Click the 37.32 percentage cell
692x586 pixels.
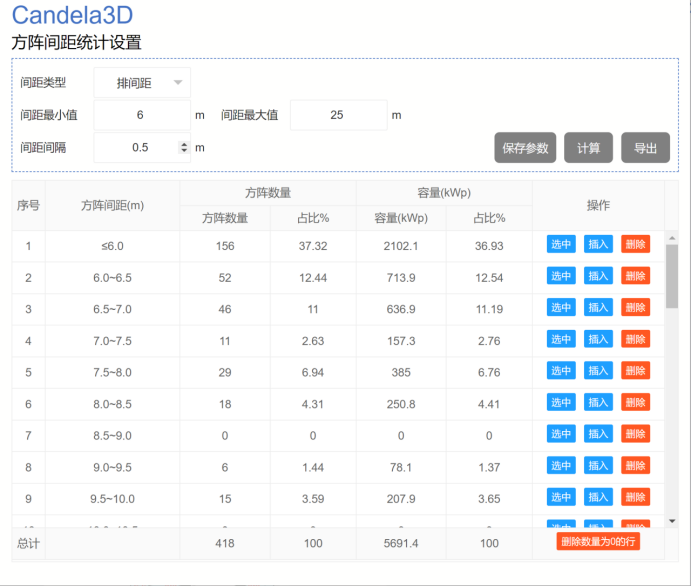coord(313,246)
